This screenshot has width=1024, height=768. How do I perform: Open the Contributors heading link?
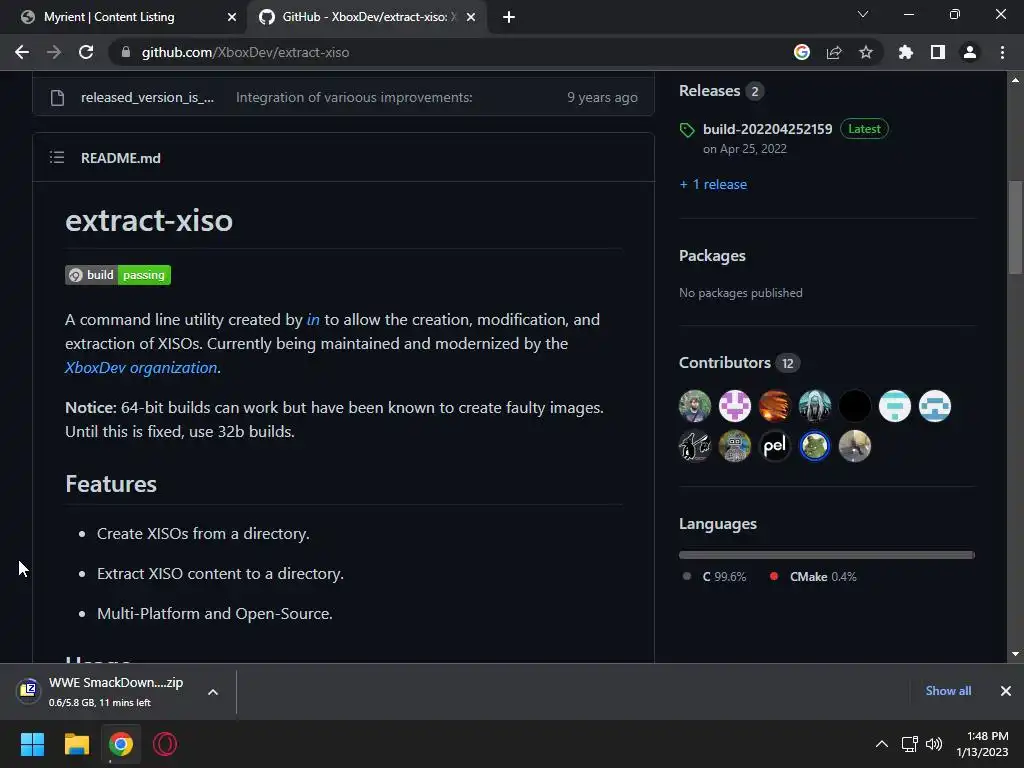pos(725,362)
